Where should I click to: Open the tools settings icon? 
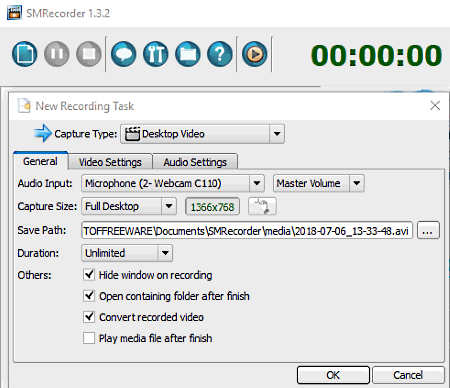click(x=156, y=54)
